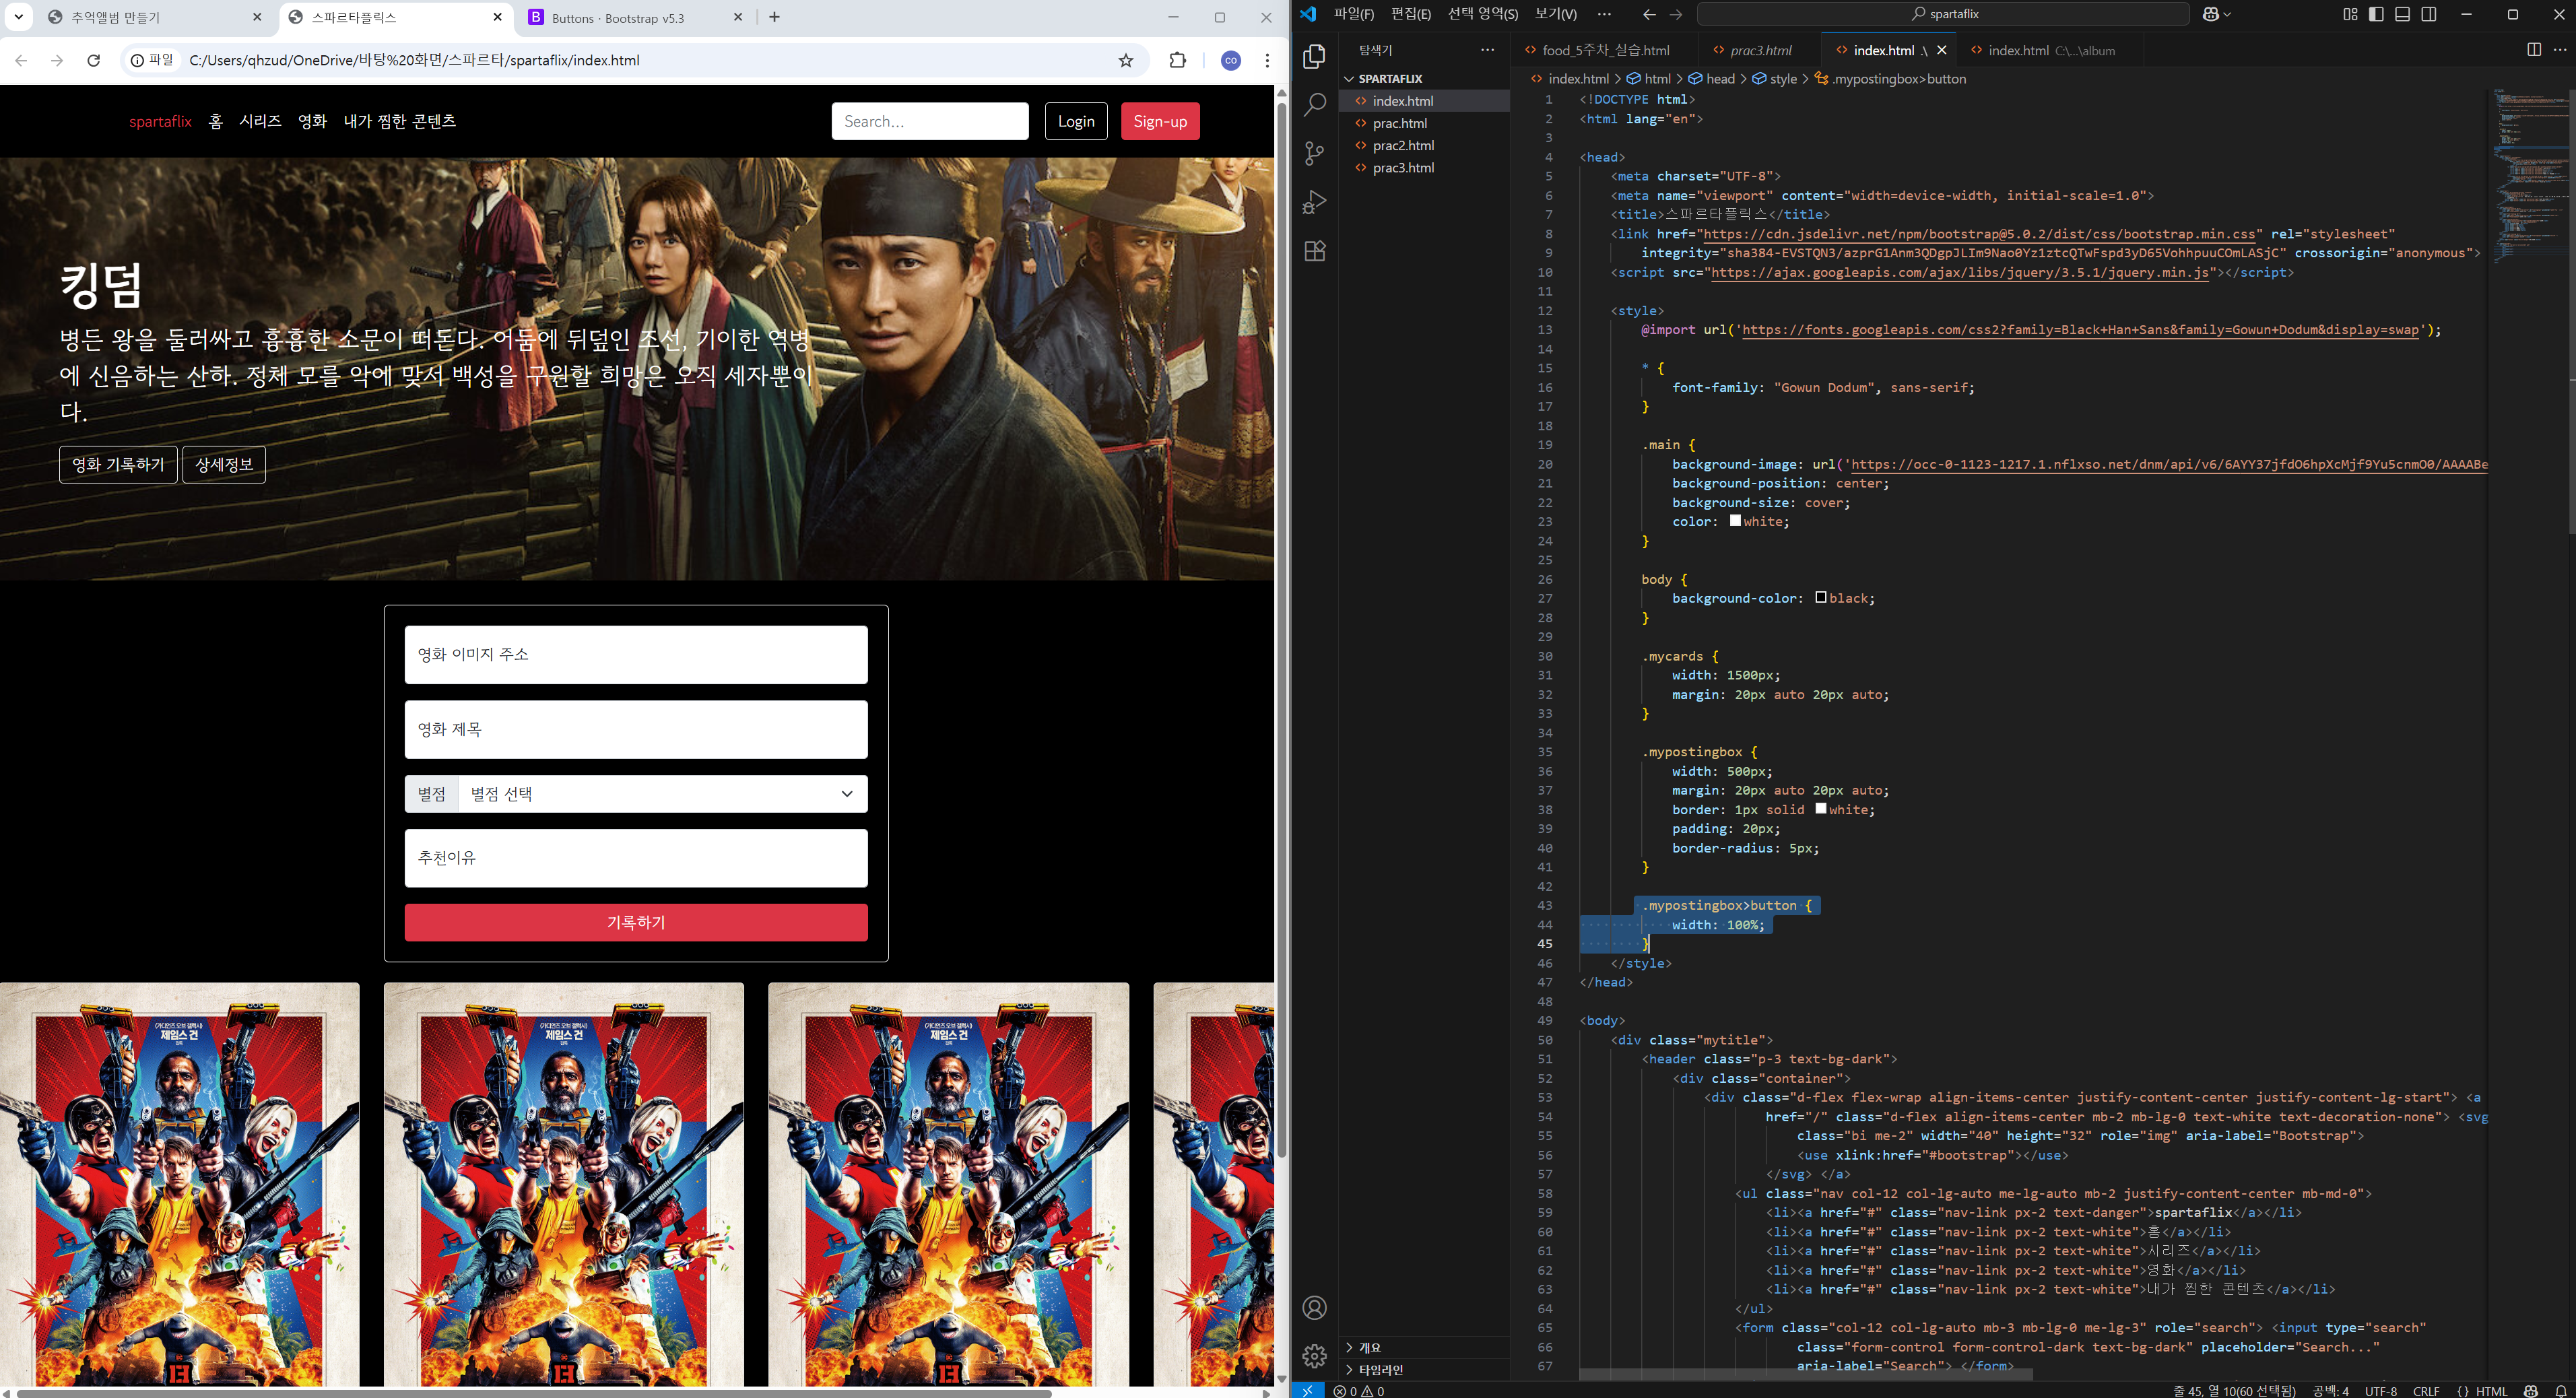Open the 별점 선택 star rating dropdown

(x=662, y=794)
